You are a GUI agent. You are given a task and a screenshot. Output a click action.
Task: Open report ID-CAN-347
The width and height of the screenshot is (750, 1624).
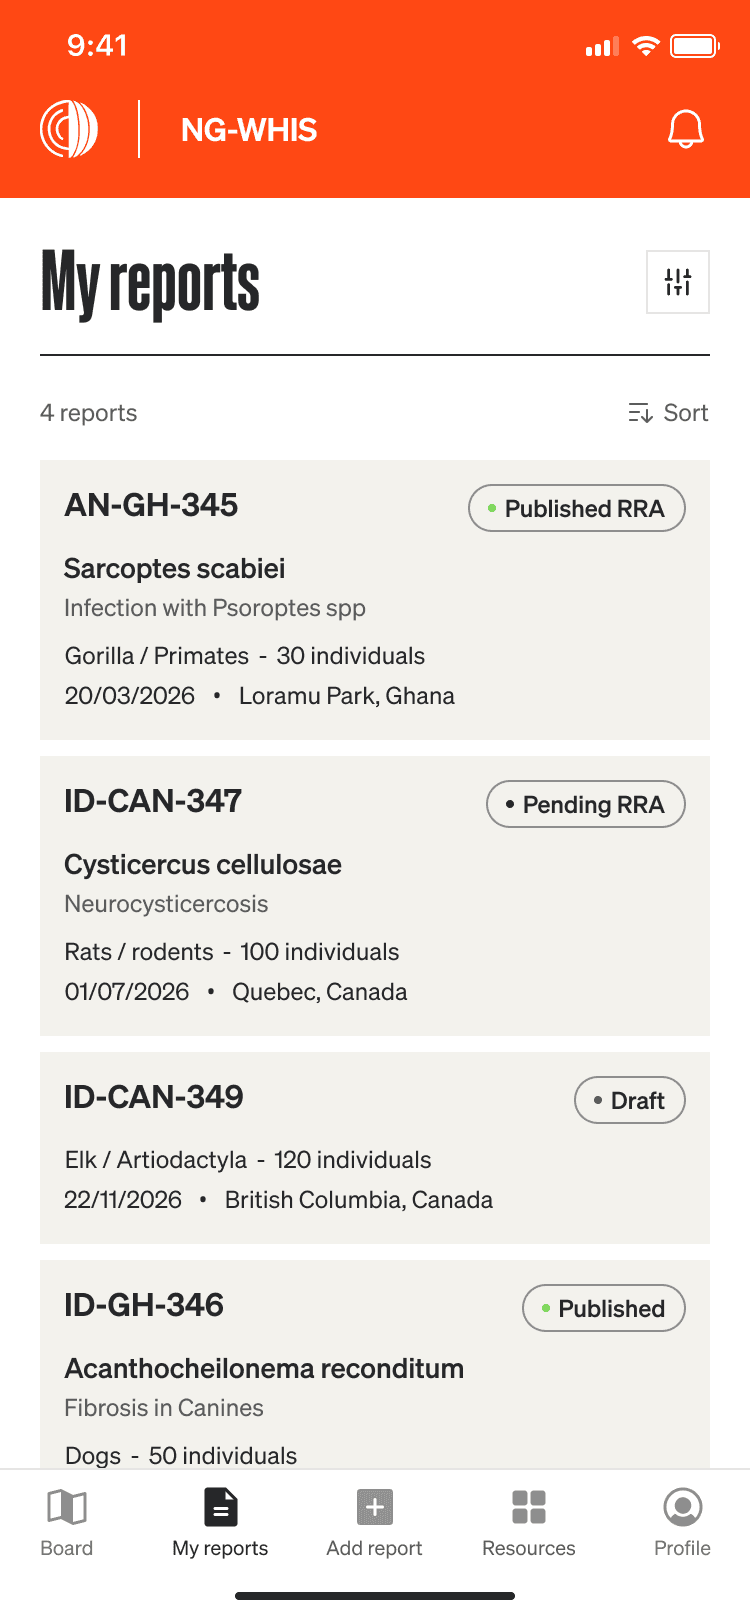tap(153, 801)
